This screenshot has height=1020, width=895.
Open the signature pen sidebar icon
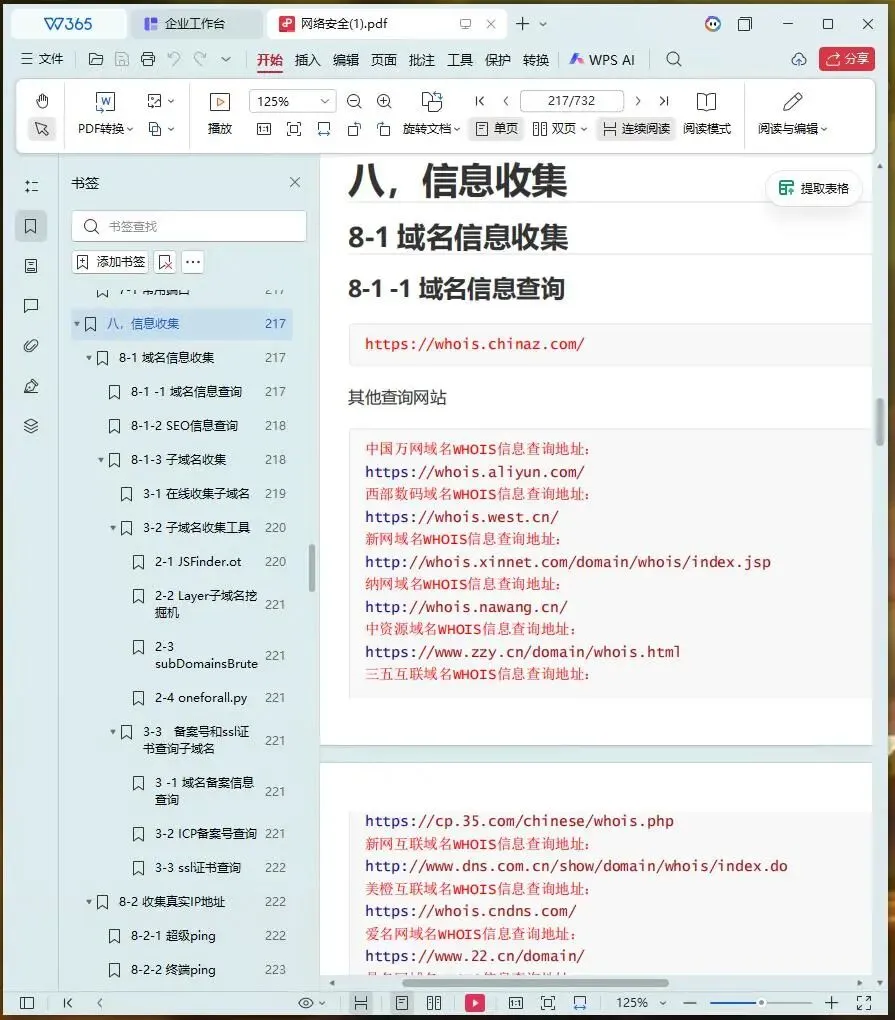[x=31, y=386]
